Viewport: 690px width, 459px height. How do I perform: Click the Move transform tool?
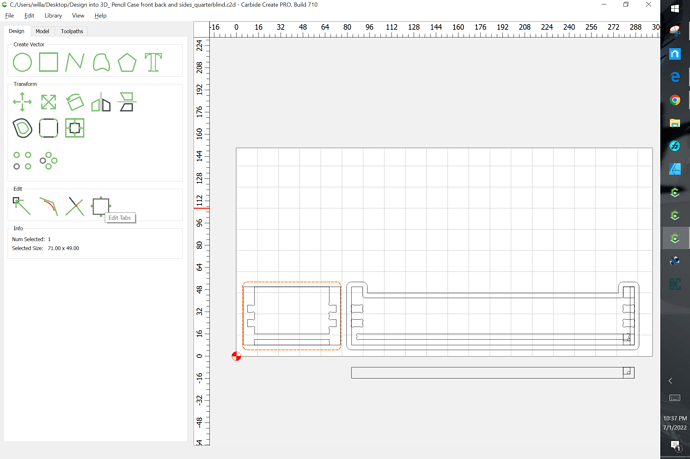(x=22, y=102)
